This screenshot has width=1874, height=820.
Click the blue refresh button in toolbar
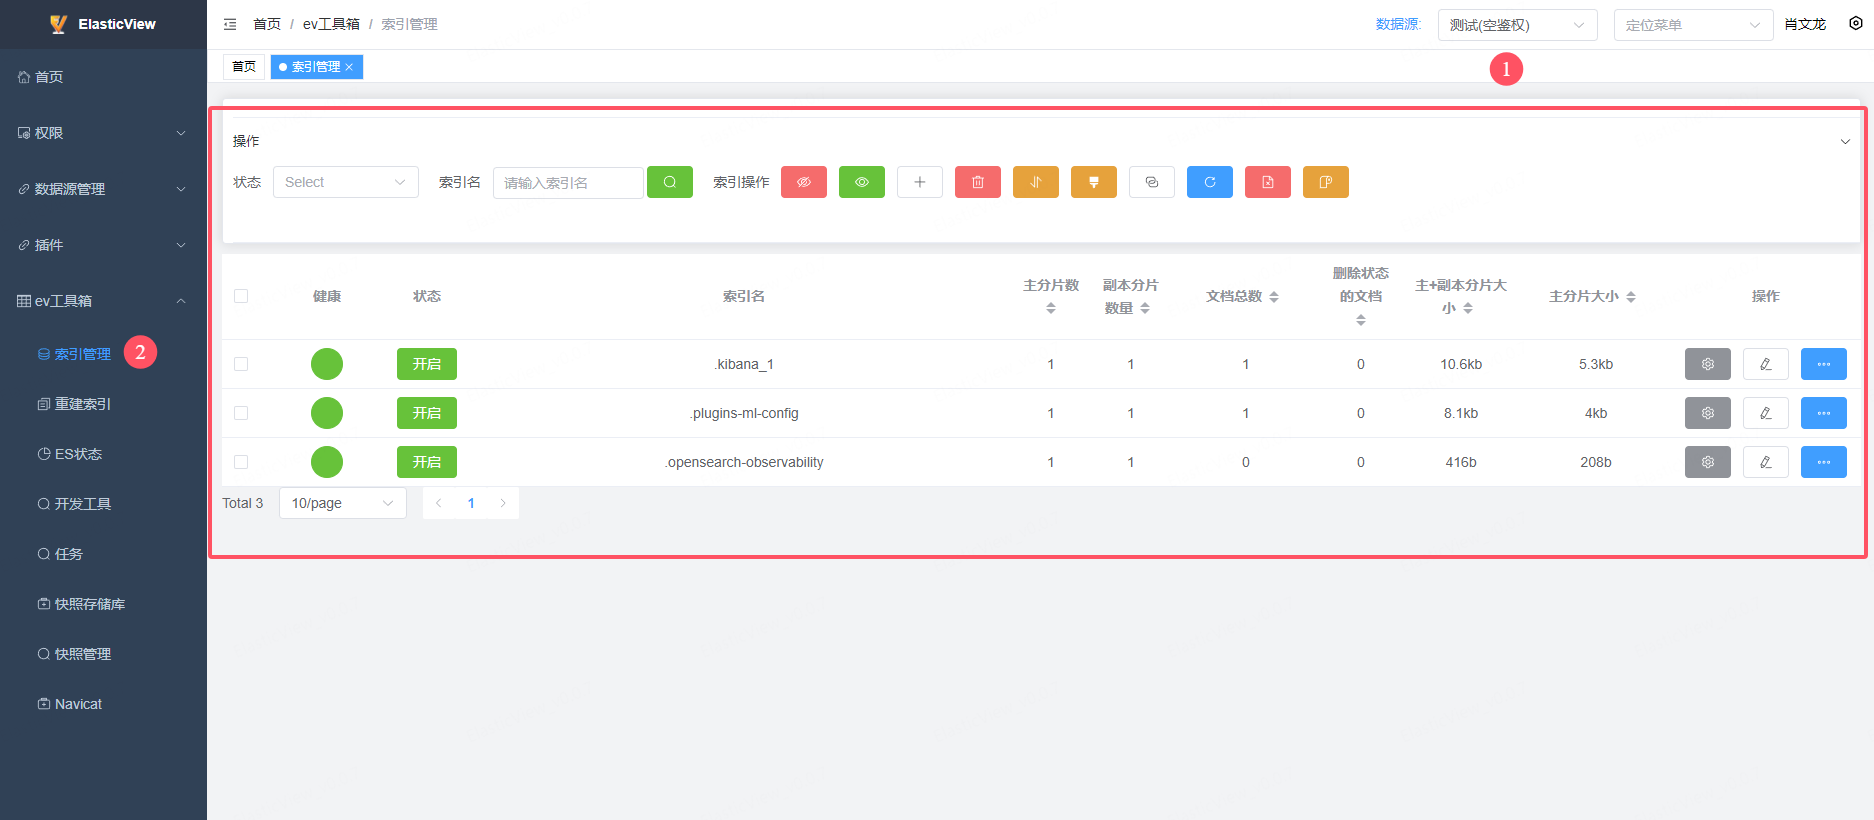click(x=1209, y=182)
